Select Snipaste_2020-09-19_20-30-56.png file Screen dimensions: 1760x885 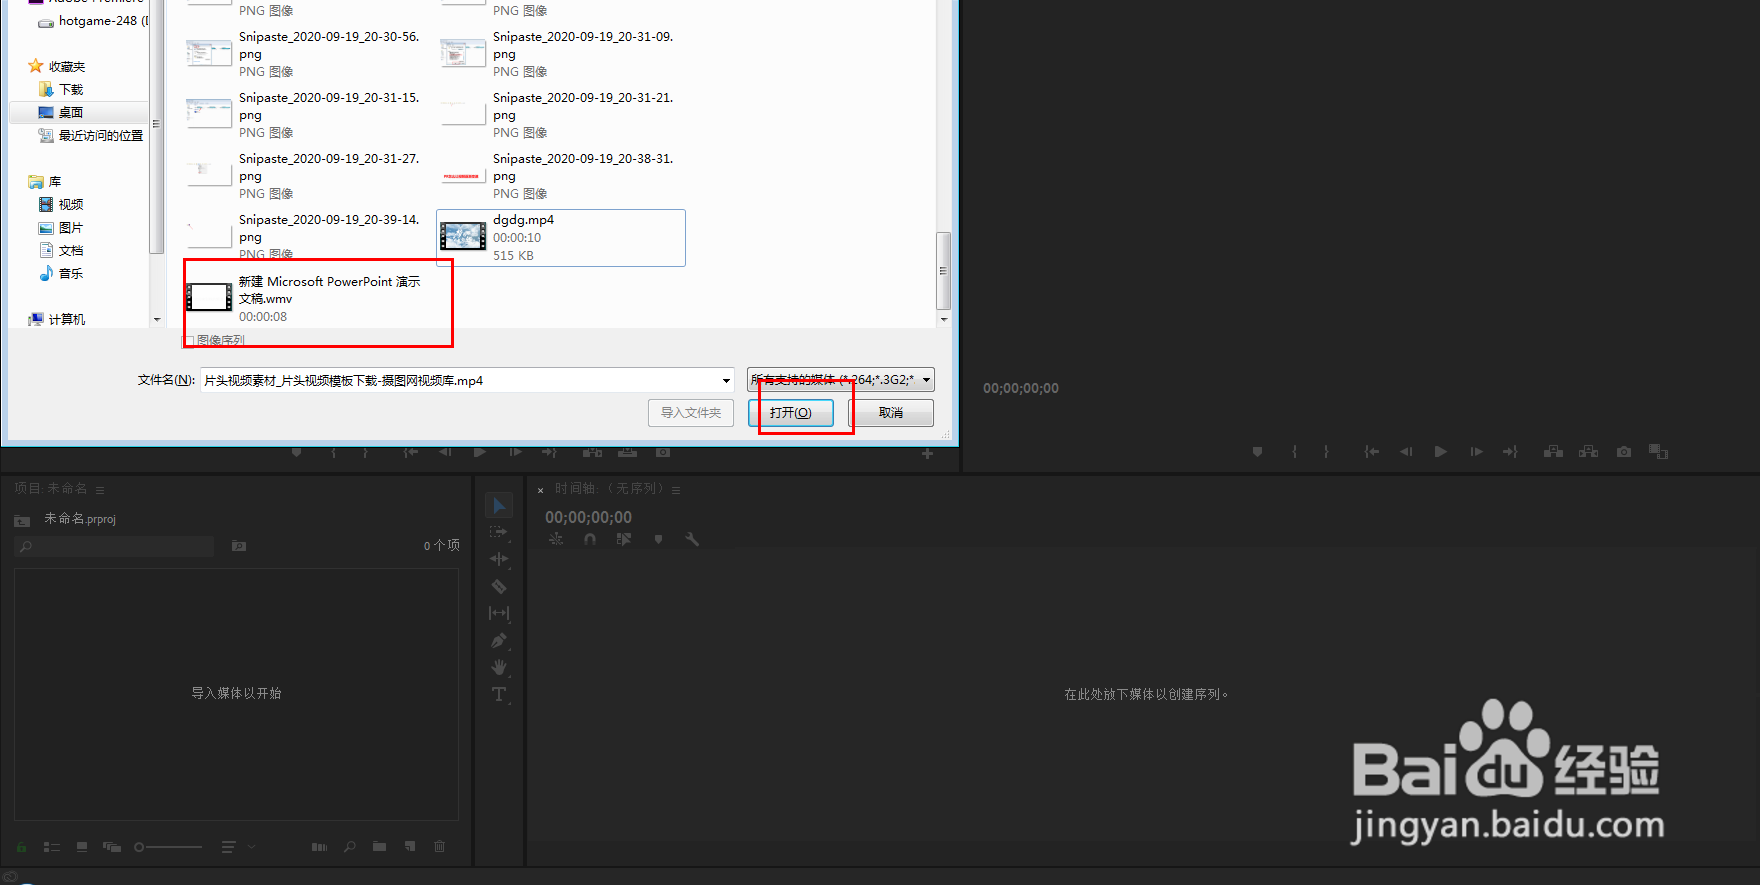point(306,54)
